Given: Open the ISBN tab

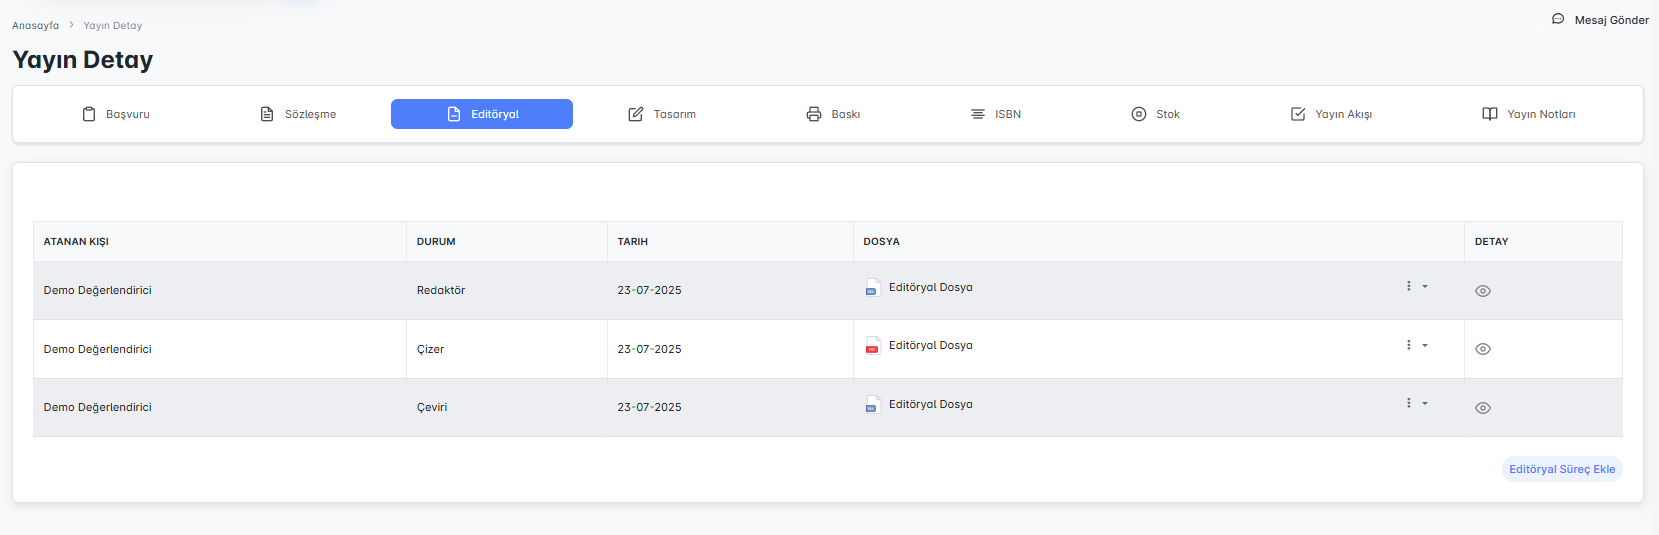Looking at the screenshot, I should tap(996, 114).
